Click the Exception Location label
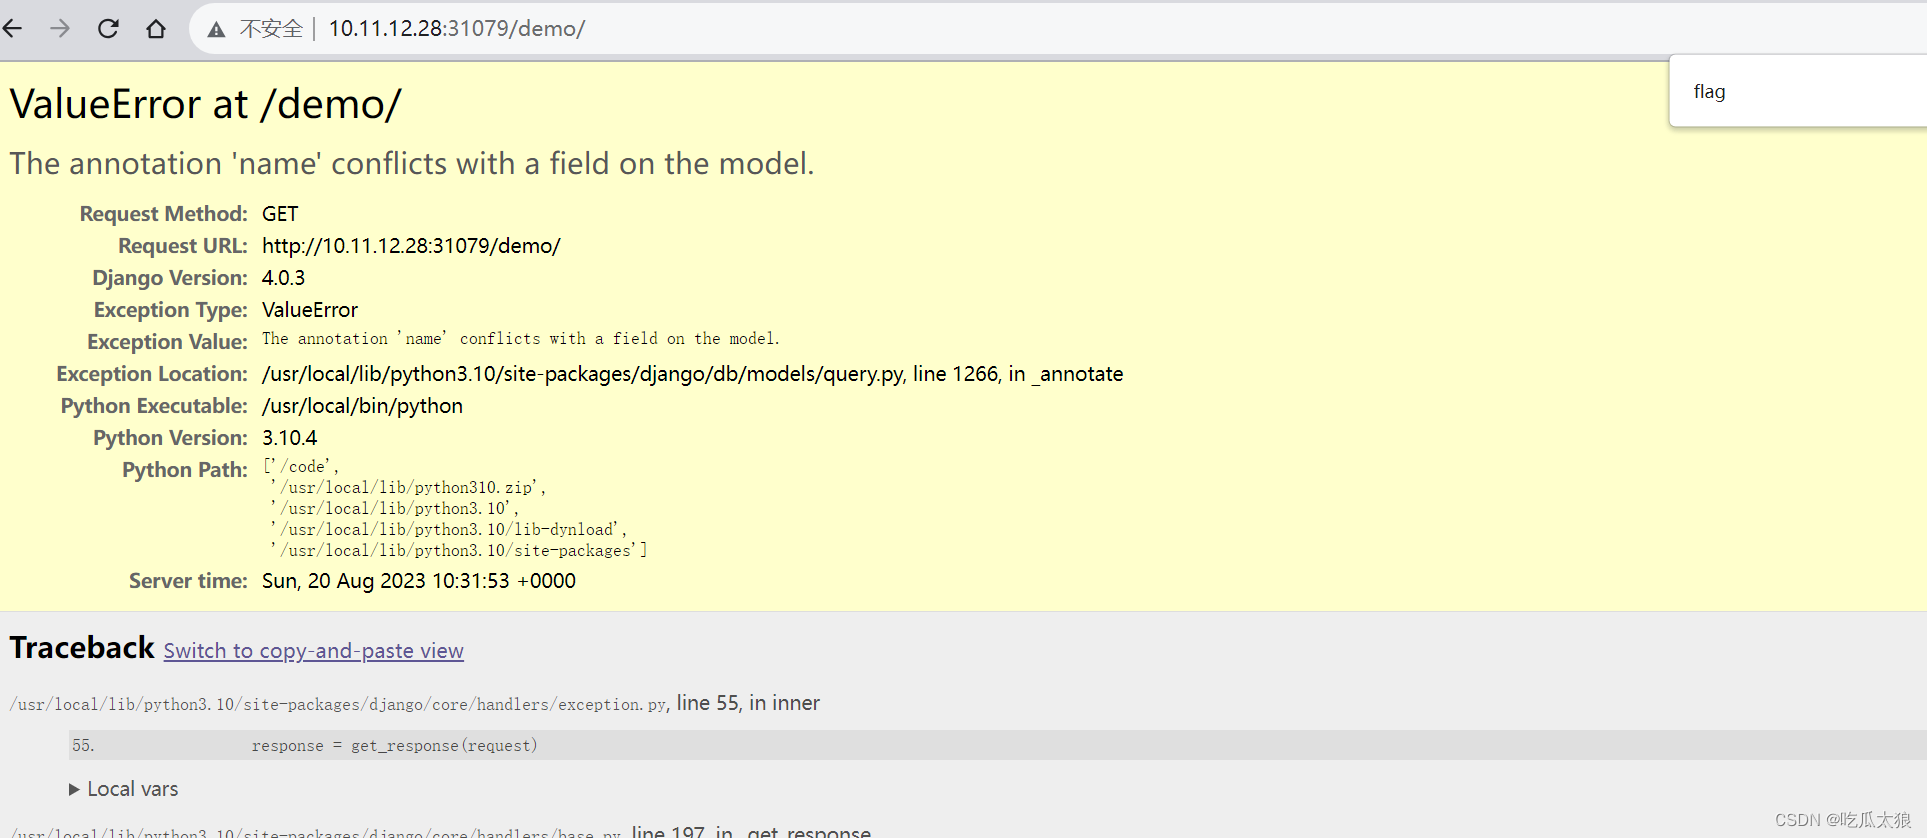 [x=152, y=374]
